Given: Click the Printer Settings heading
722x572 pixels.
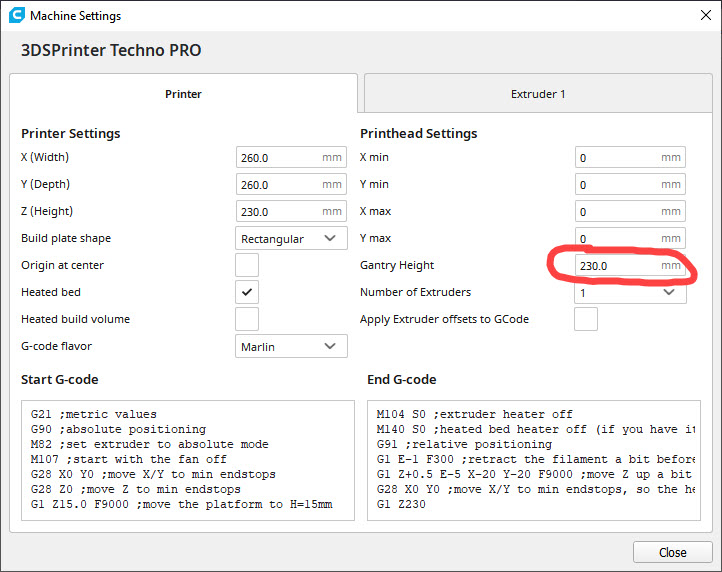Looking at the screenshot, I should pos(70,133).
